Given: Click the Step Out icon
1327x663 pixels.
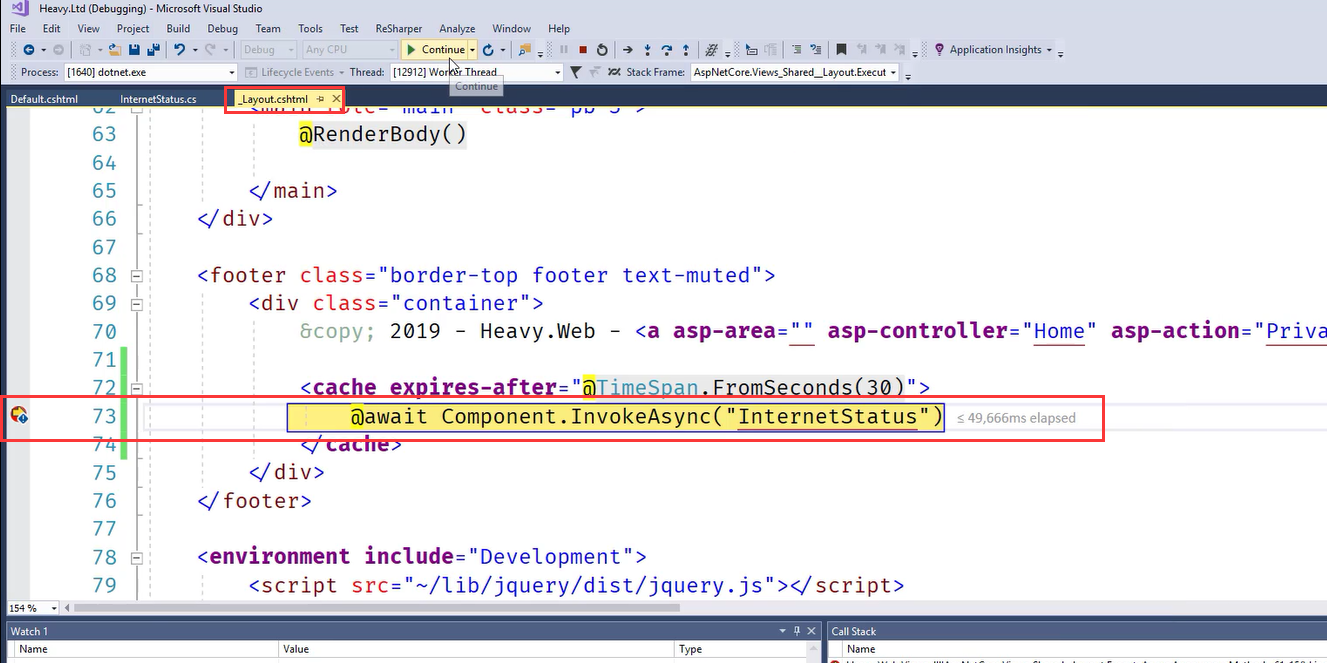Looking at the screenshot, I should coord(685,50).
